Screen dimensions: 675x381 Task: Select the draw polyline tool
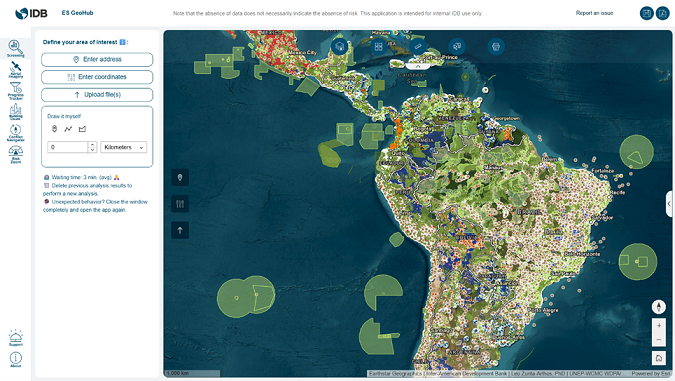68,129
